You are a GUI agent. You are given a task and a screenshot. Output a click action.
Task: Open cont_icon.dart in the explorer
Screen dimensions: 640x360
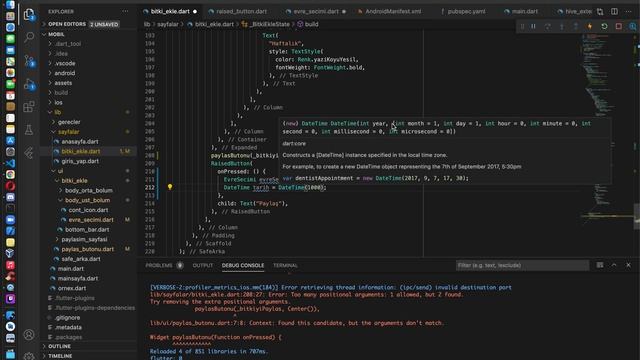pyautogui.click(x=89, y=210)
